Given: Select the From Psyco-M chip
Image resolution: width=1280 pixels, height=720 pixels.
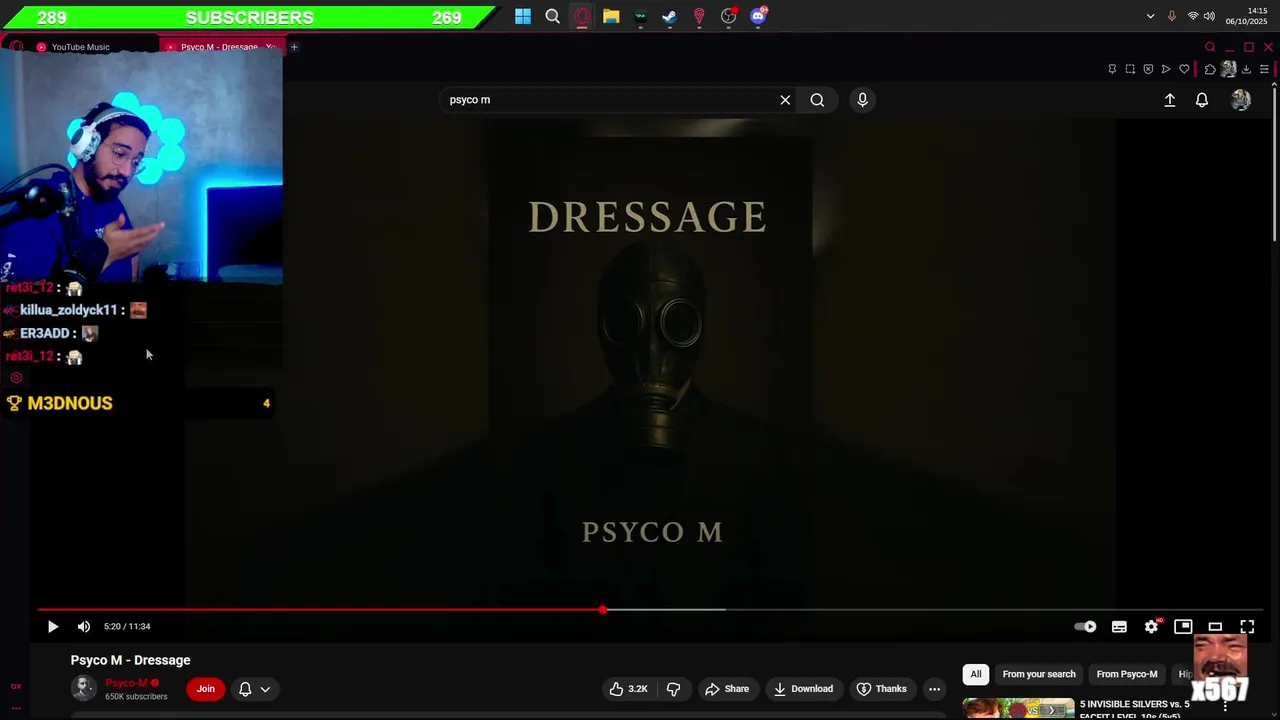Looking at the screenshot, I should (1127, 674).
